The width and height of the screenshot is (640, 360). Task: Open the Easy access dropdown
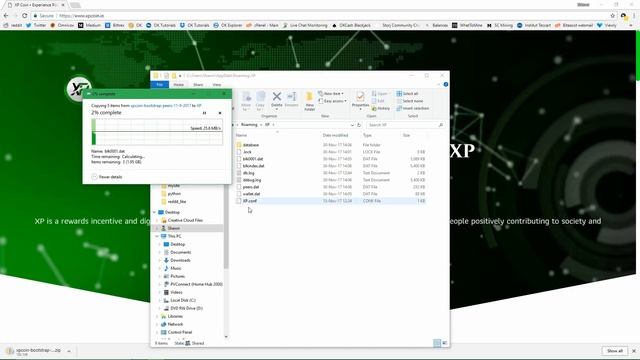tap(332, 101)
